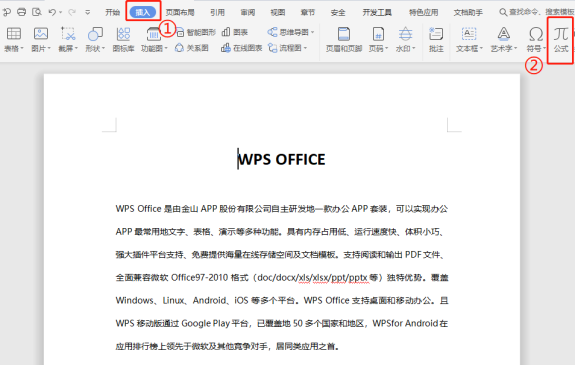The width and height of the screenshot is (576, 365).
Task: Click the 查找命令 search box
Action: point(536,12)
